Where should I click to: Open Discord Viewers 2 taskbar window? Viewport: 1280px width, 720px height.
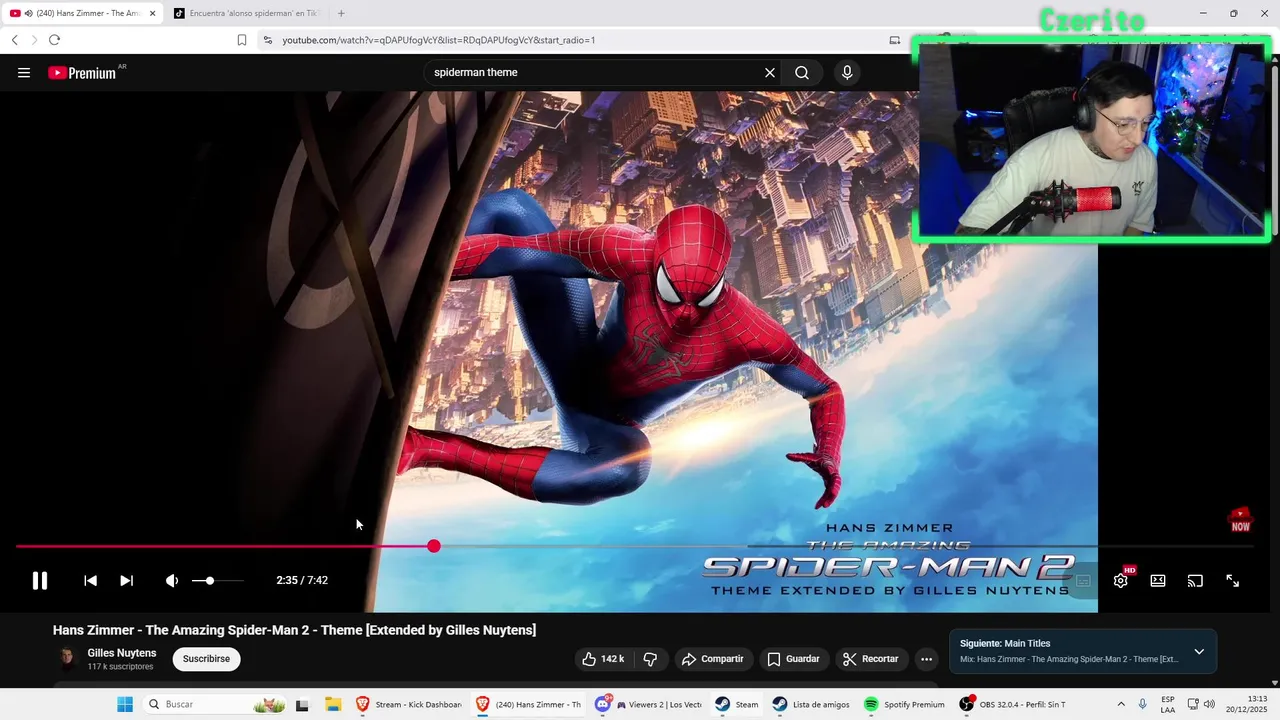(649, 704)
